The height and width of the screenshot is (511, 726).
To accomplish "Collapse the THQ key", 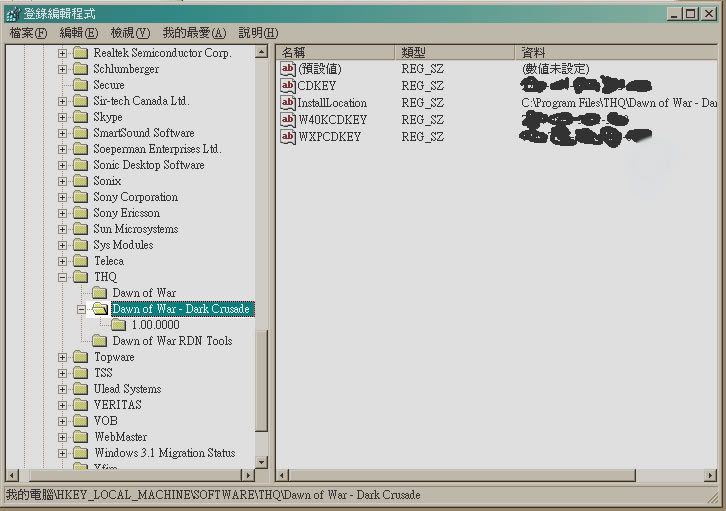I will click(x=62, y=278).
